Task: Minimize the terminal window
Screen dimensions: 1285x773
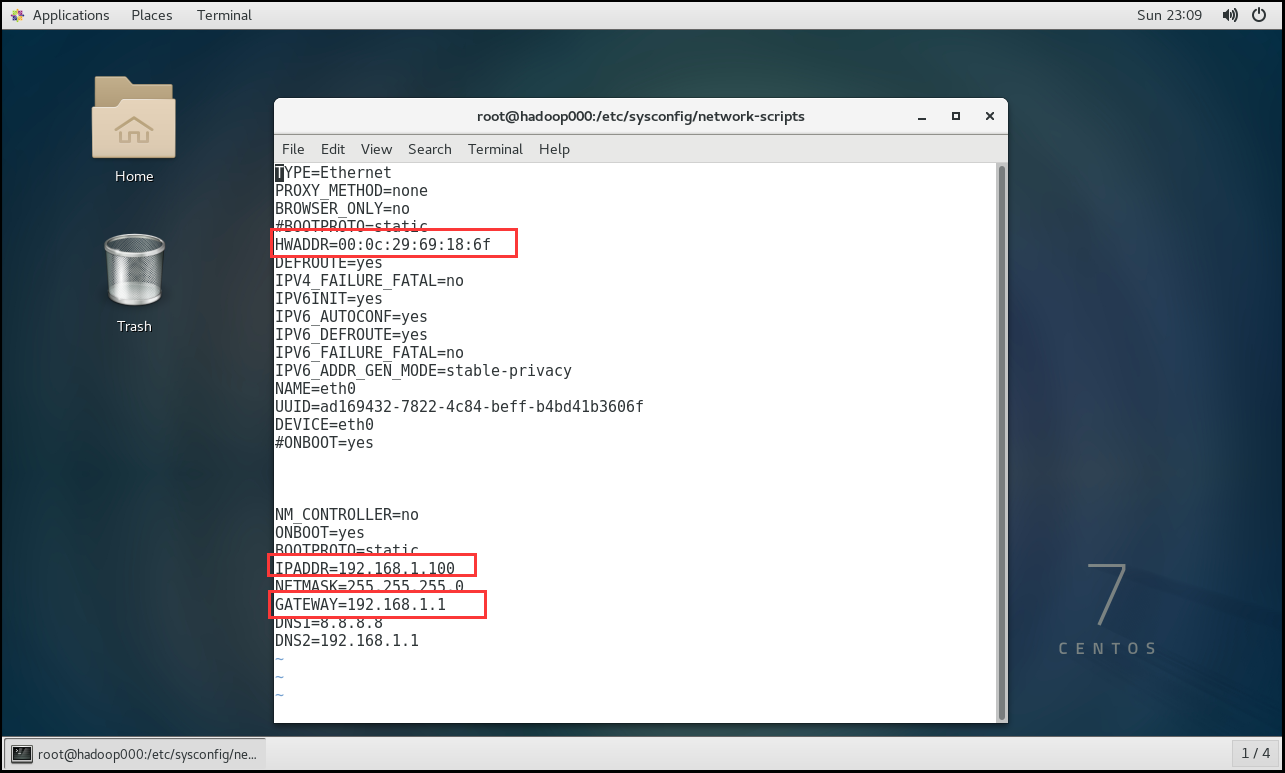Action: pyautogui.click(x=921, y=116)
